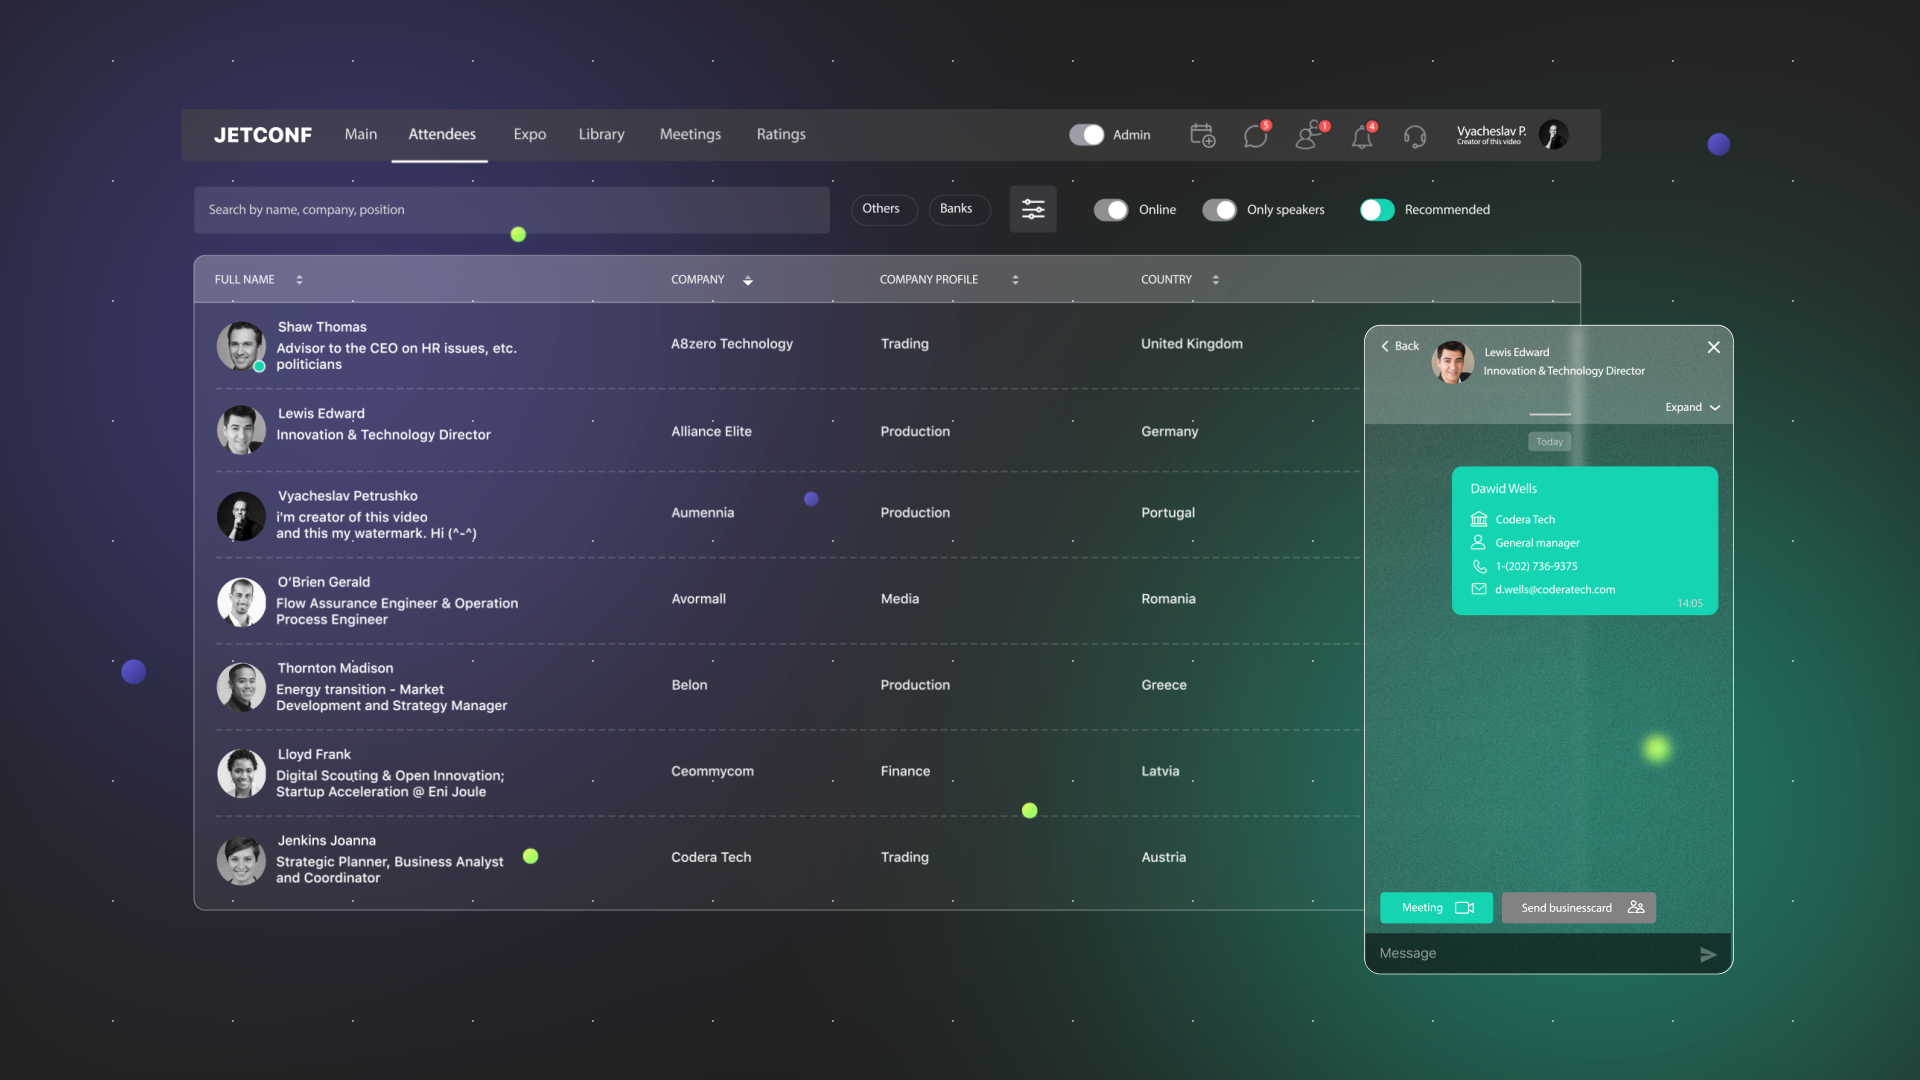Toggle the Admin switch
The width and height of the screenshot is (1920, 1080).
click(x=1087, y=135)
